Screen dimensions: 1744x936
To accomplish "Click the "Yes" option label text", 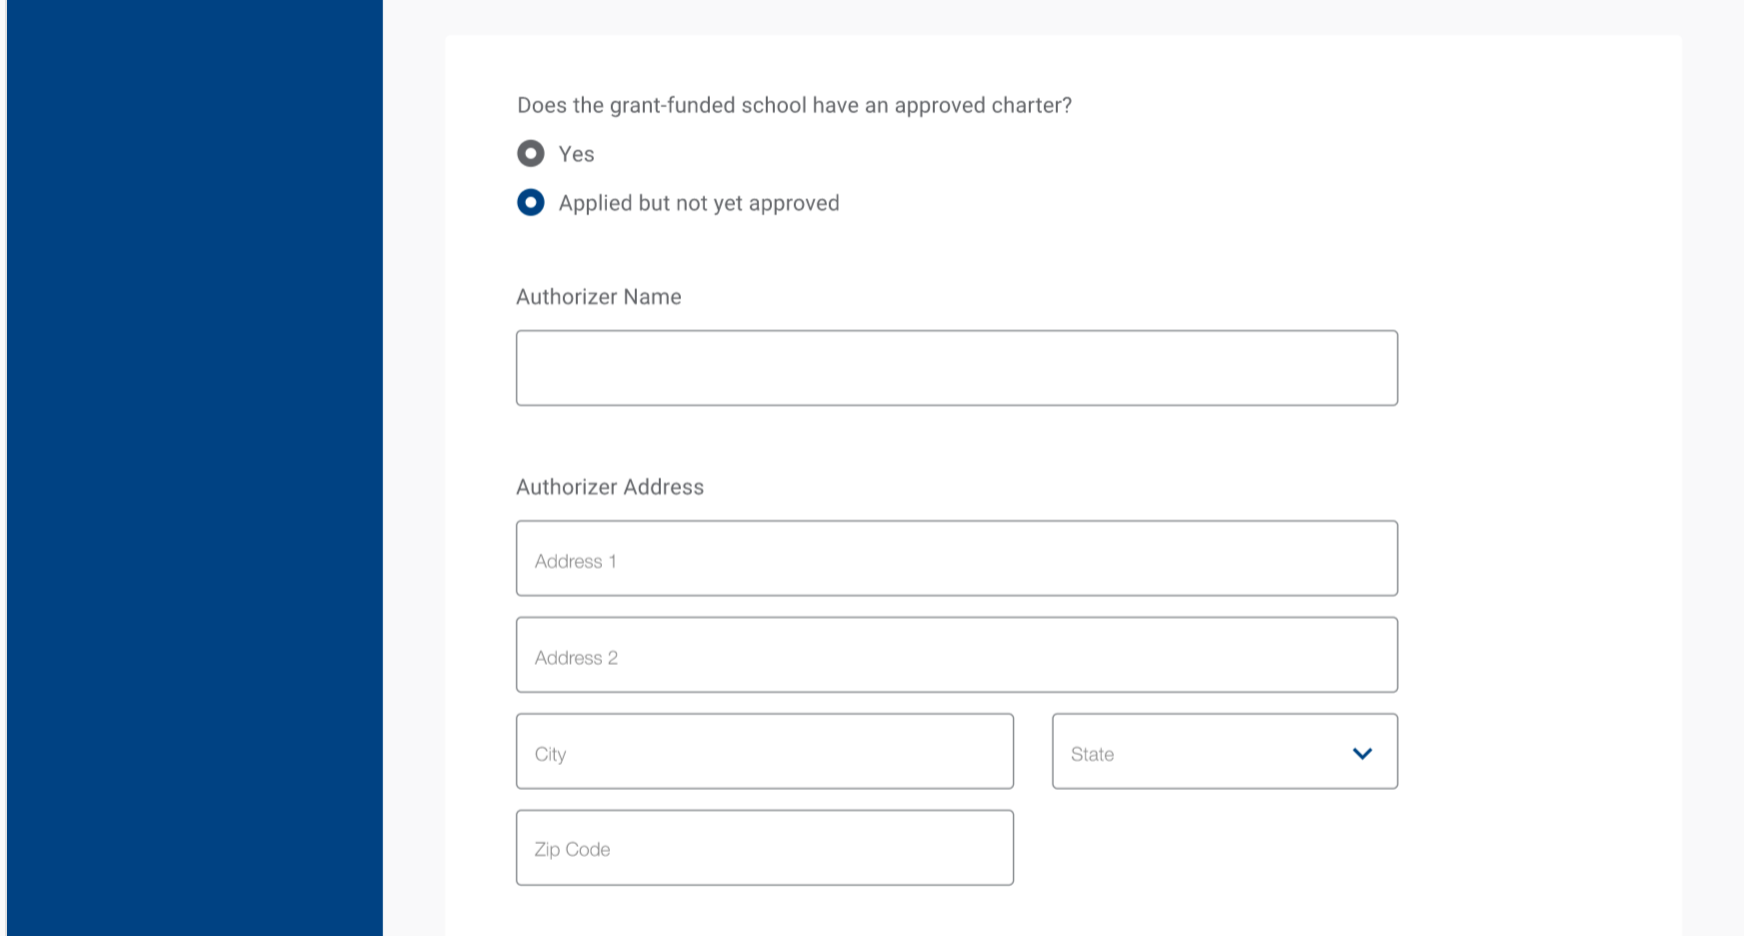I will coord(576,154).
